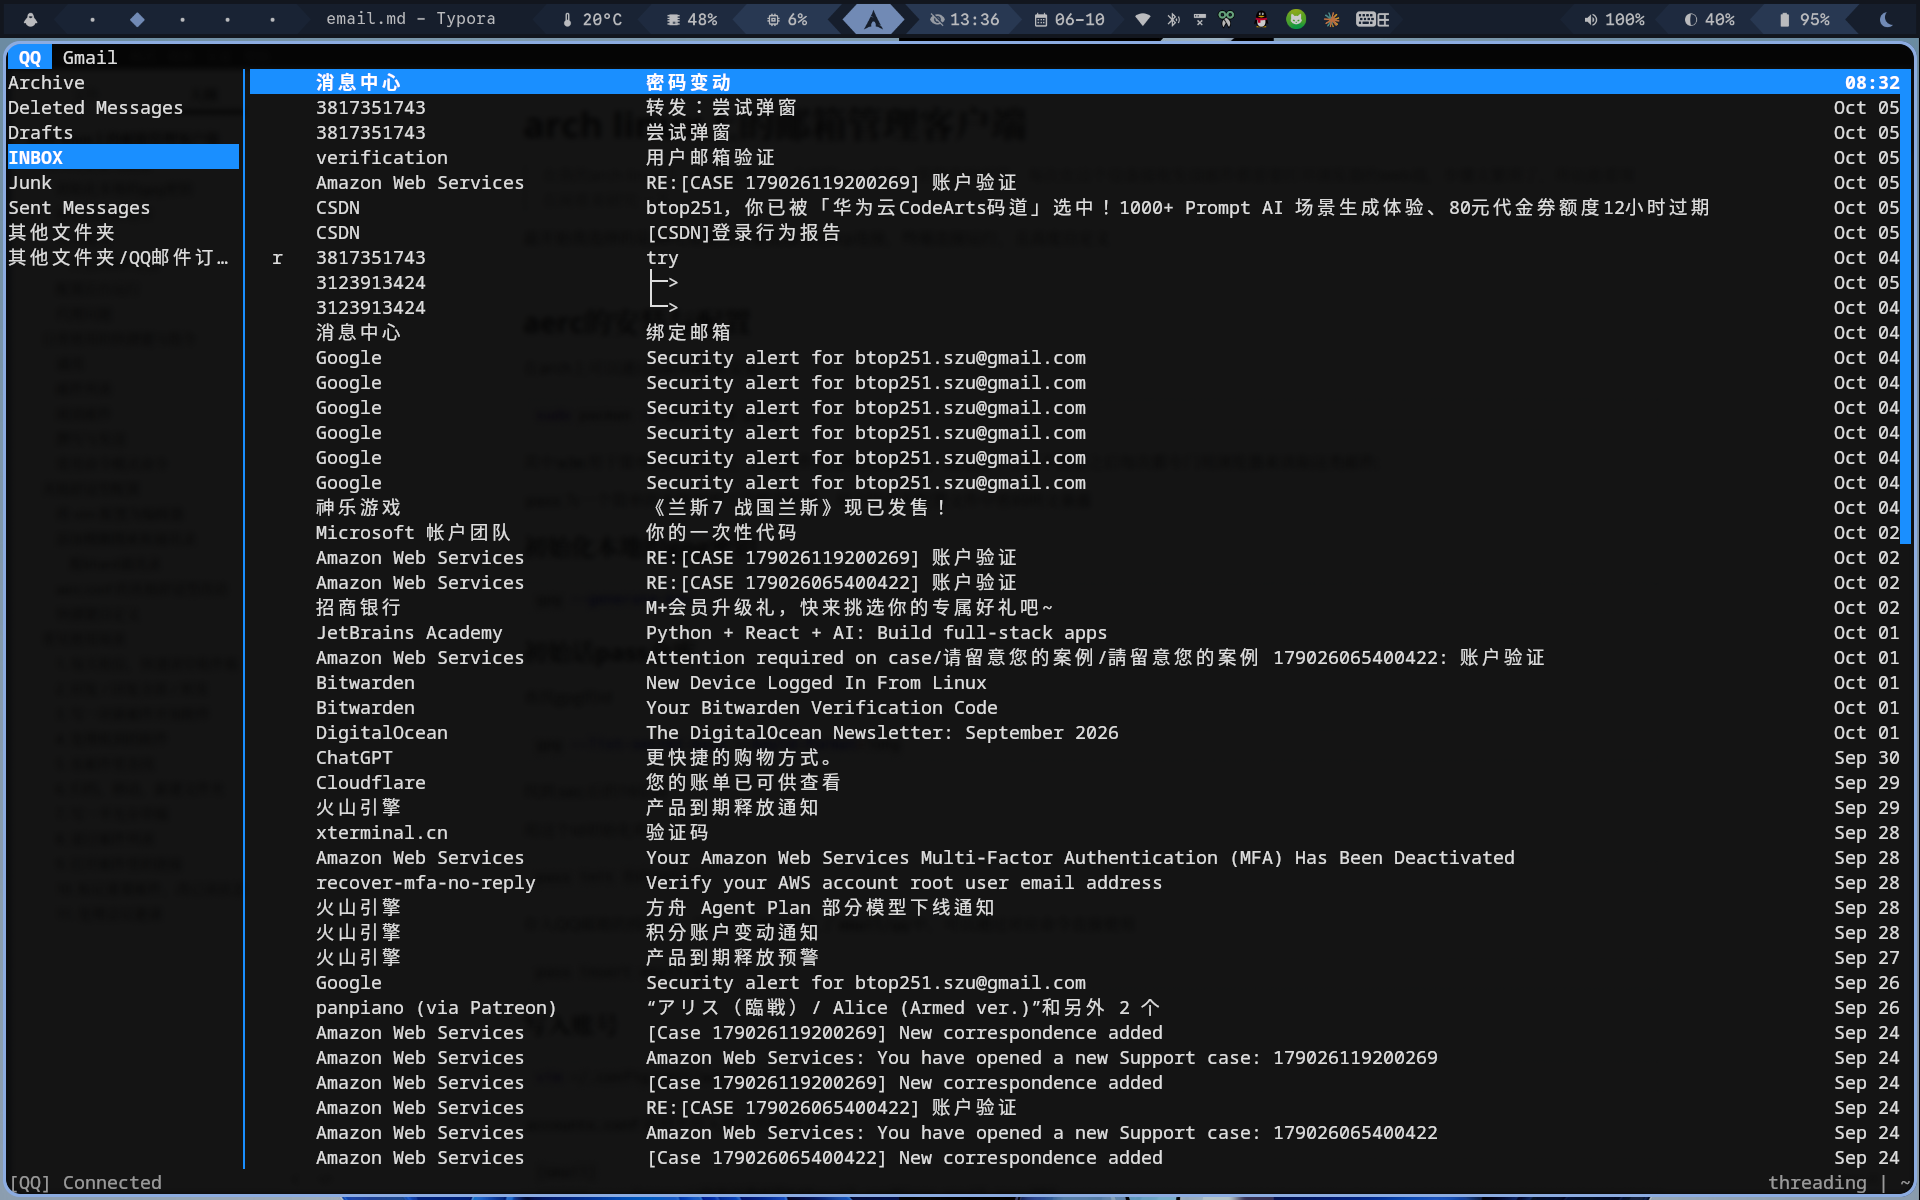Image resolution: width=1920 pixels, height=1200 pixels.
Task: Select the 'try' thread from 3817351743
Action: tap(1077, 258)
